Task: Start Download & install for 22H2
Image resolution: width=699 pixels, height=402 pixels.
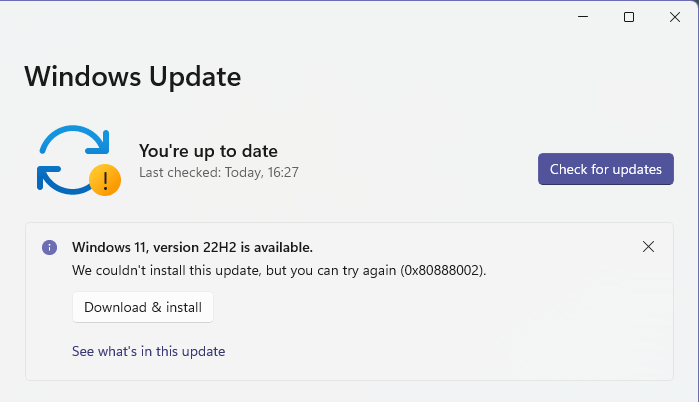Action: [143, 307]
